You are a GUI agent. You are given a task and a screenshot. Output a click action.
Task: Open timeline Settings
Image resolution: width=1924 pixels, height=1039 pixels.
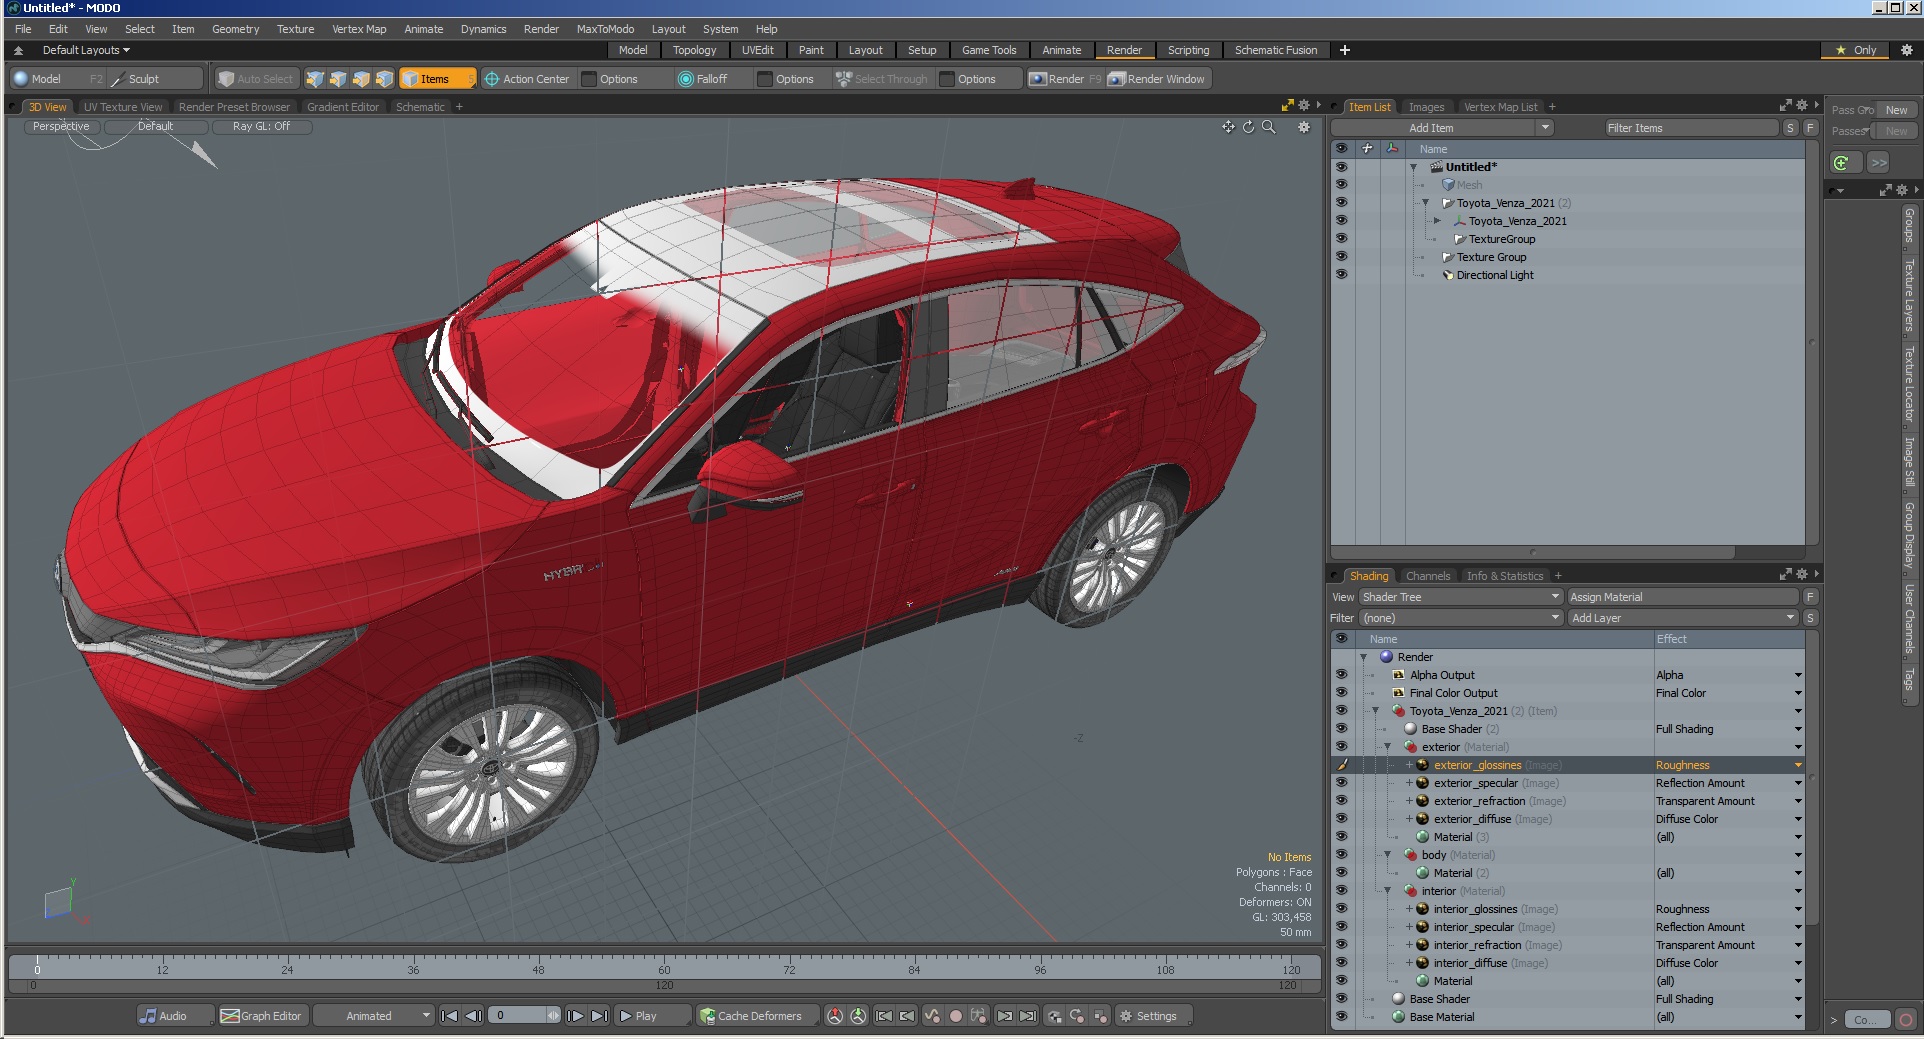pos(1153,1016)
